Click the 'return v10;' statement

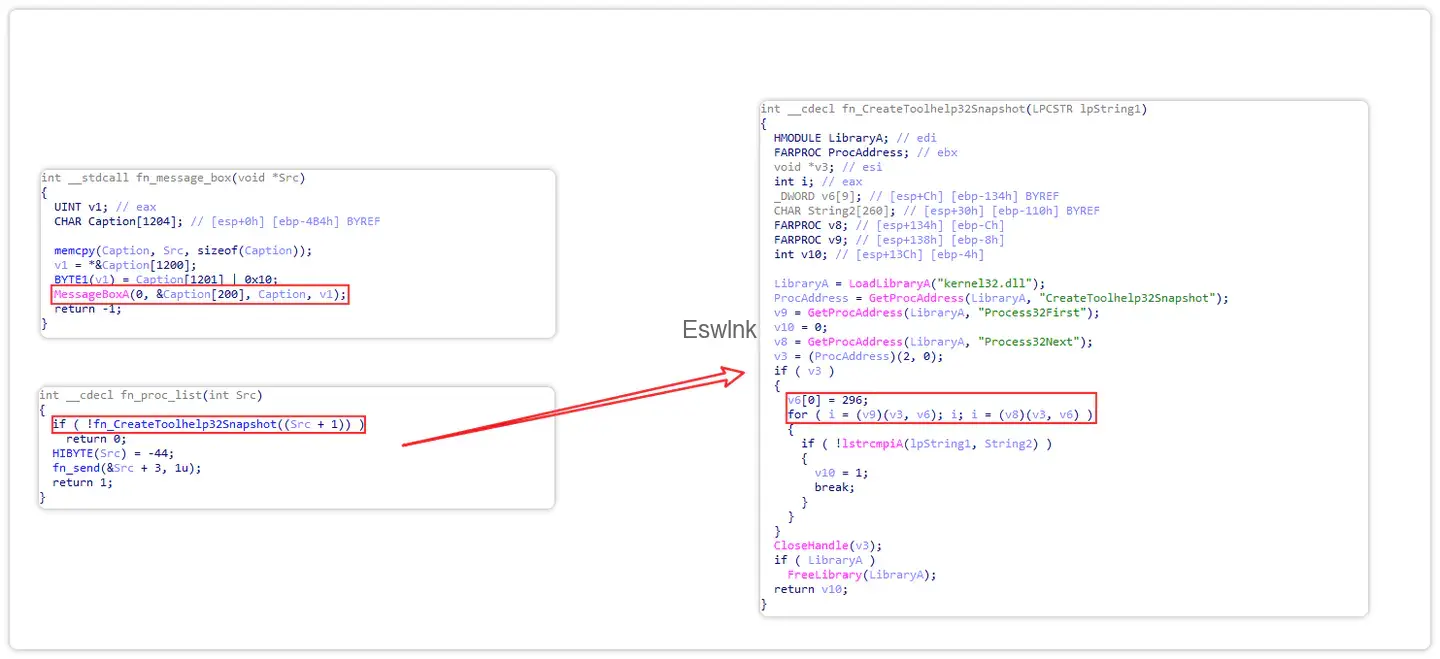pyautogui.click(x=808, y=589)
